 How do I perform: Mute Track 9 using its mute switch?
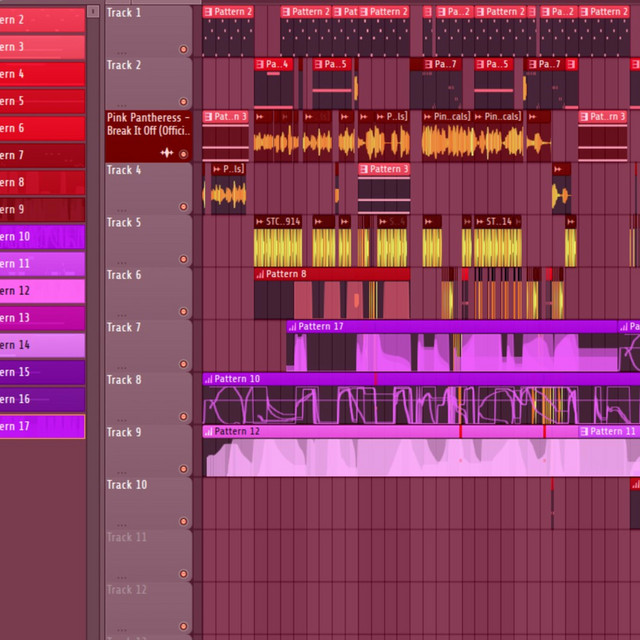(x=184, y=469)
